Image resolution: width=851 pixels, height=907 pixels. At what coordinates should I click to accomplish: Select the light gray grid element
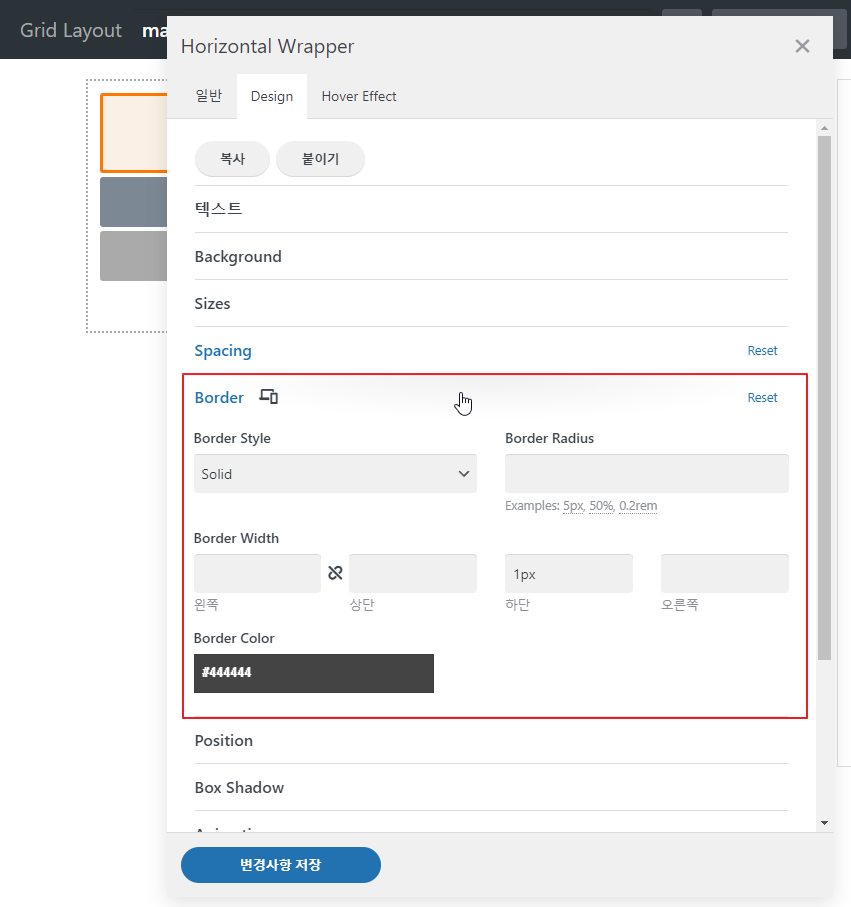pyautogui.click(x=134, y=256)
